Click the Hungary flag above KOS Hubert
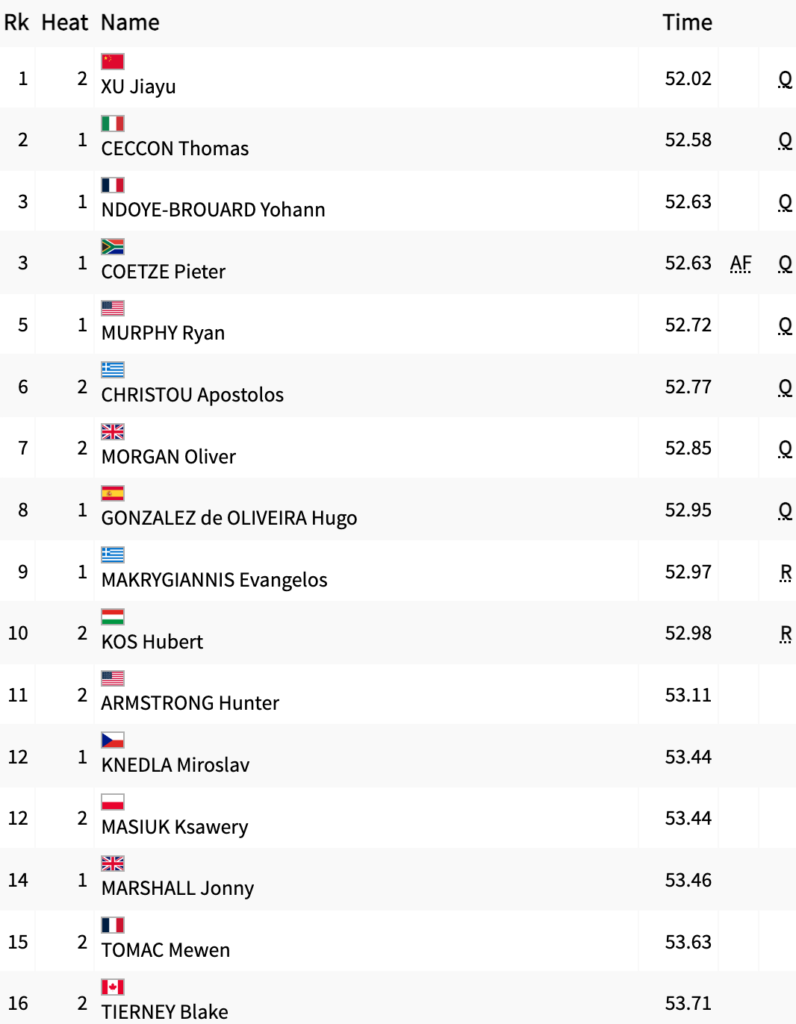The image size is (796, 1024). [x=112, y=617]
